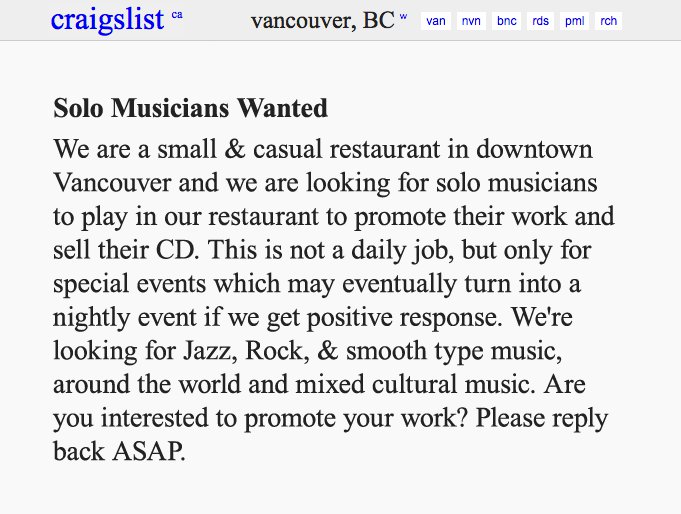Select the "rds" sub-area tab
The width and height of the screenshot is (681, 514).
pyautogui.click(x=540, y=21)
